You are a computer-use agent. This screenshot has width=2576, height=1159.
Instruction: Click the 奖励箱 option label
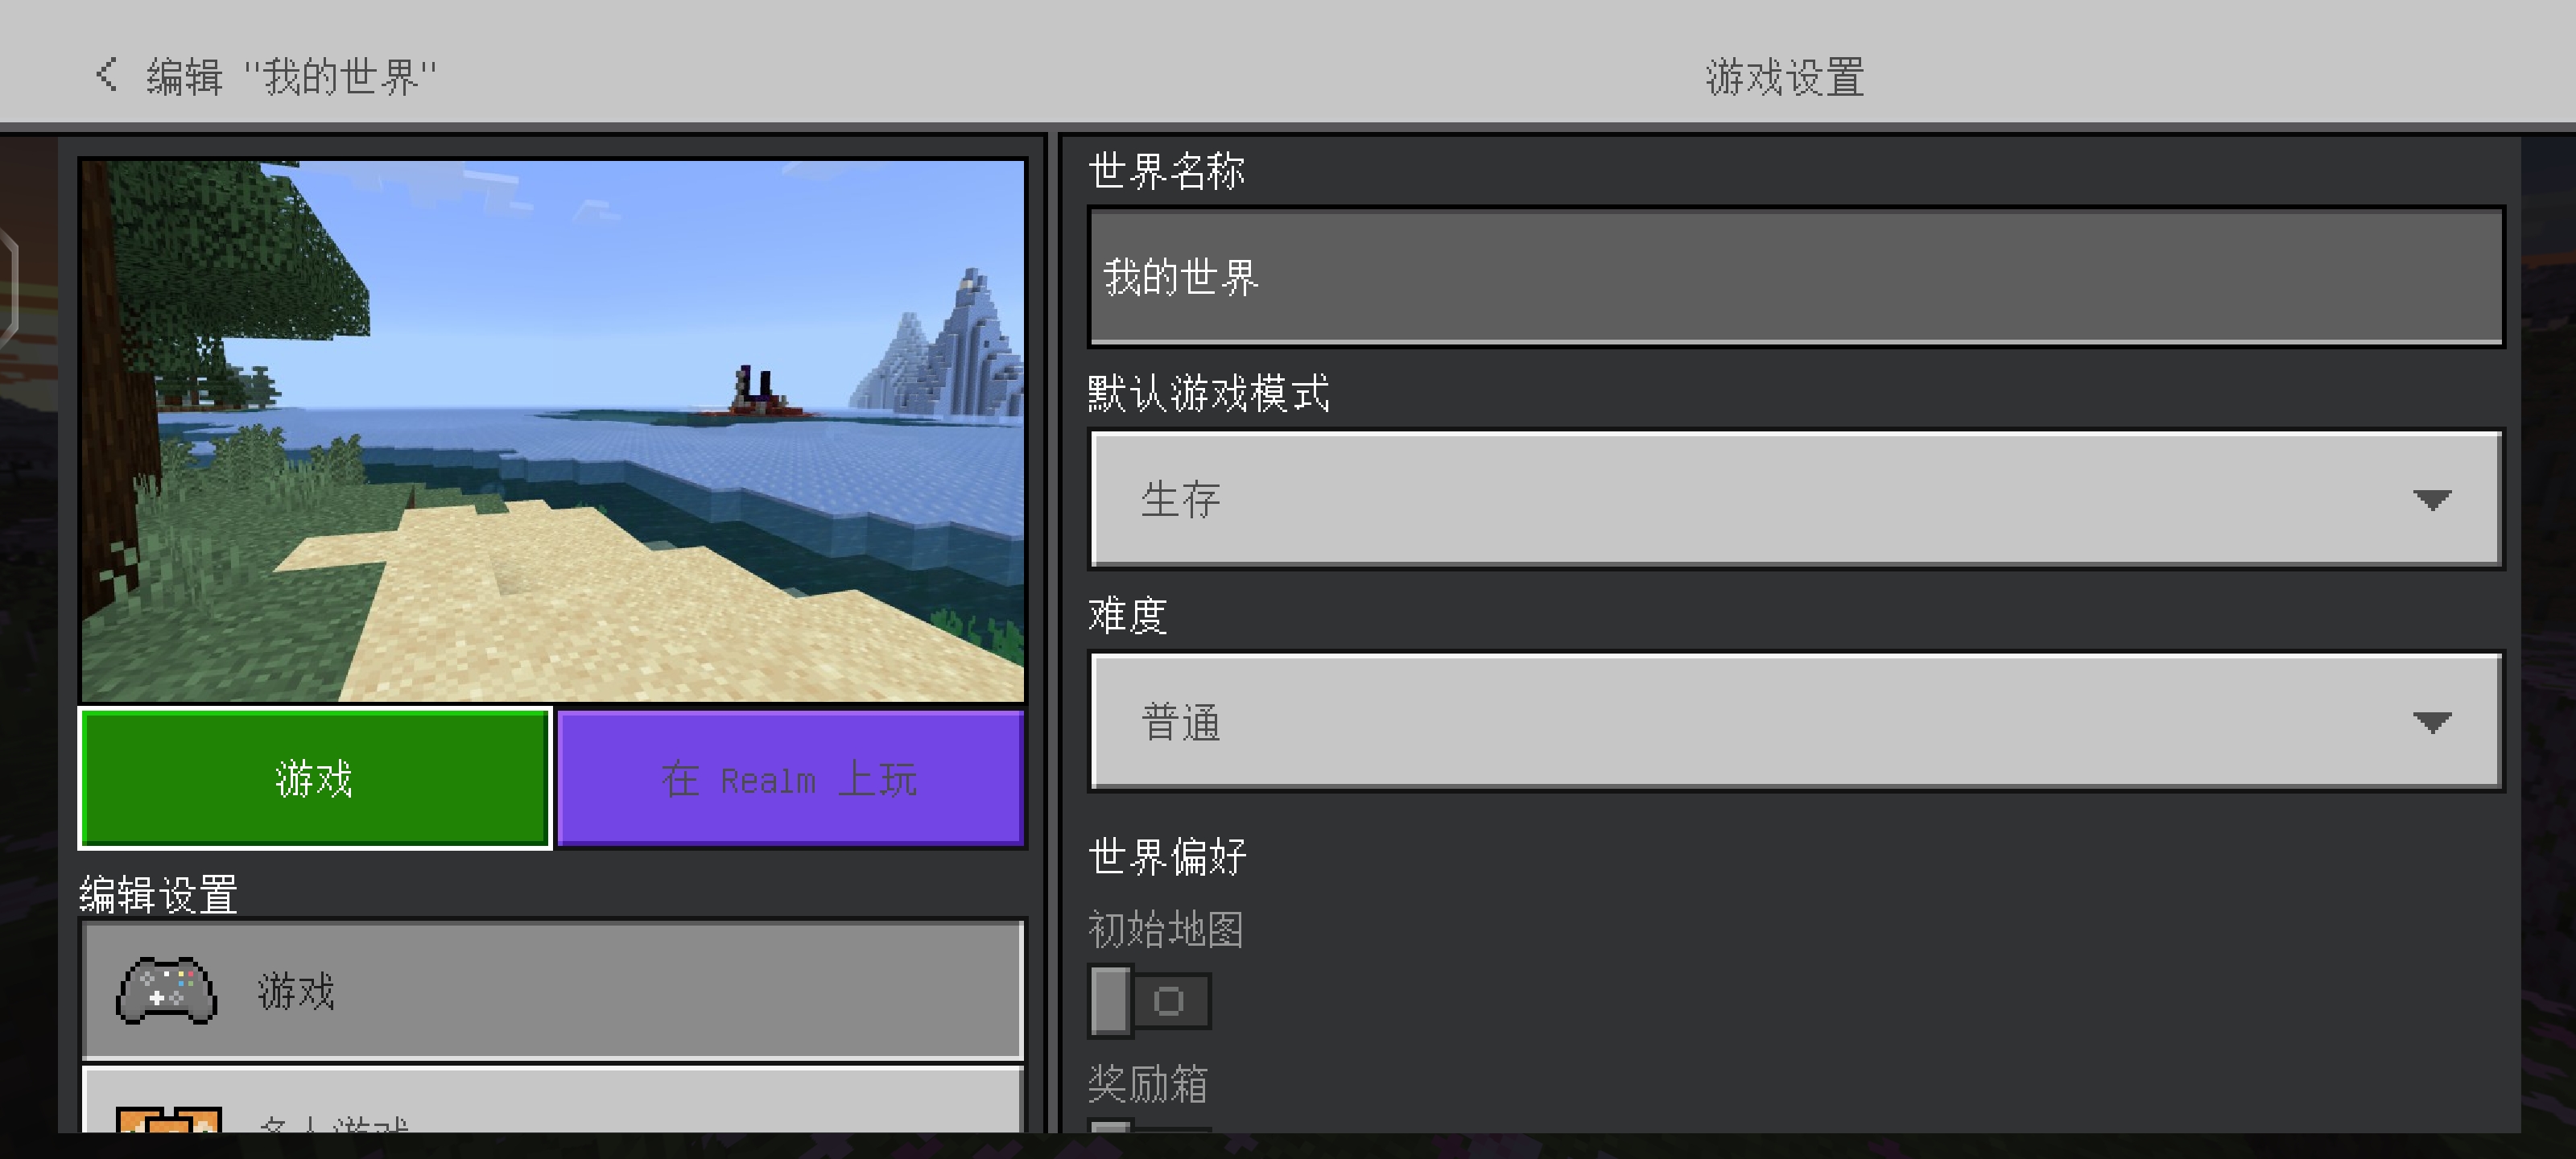1147,1083
